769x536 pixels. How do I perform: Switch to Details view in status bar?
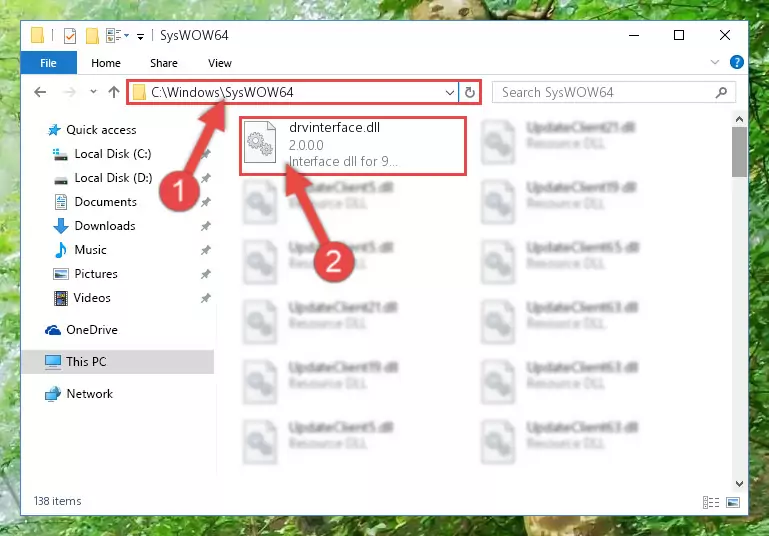click(711, 502)
